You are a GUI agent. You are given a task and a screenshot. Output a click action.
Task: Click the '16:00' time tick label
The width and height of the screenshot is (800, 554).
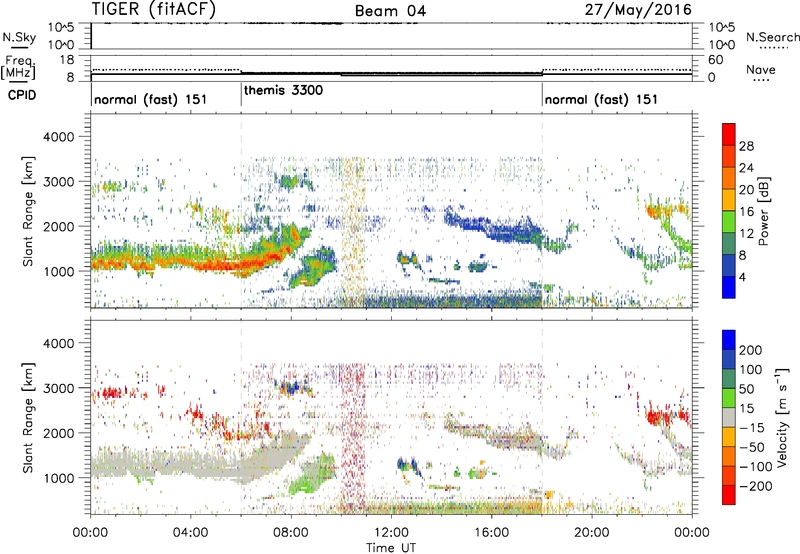[491, 533]
